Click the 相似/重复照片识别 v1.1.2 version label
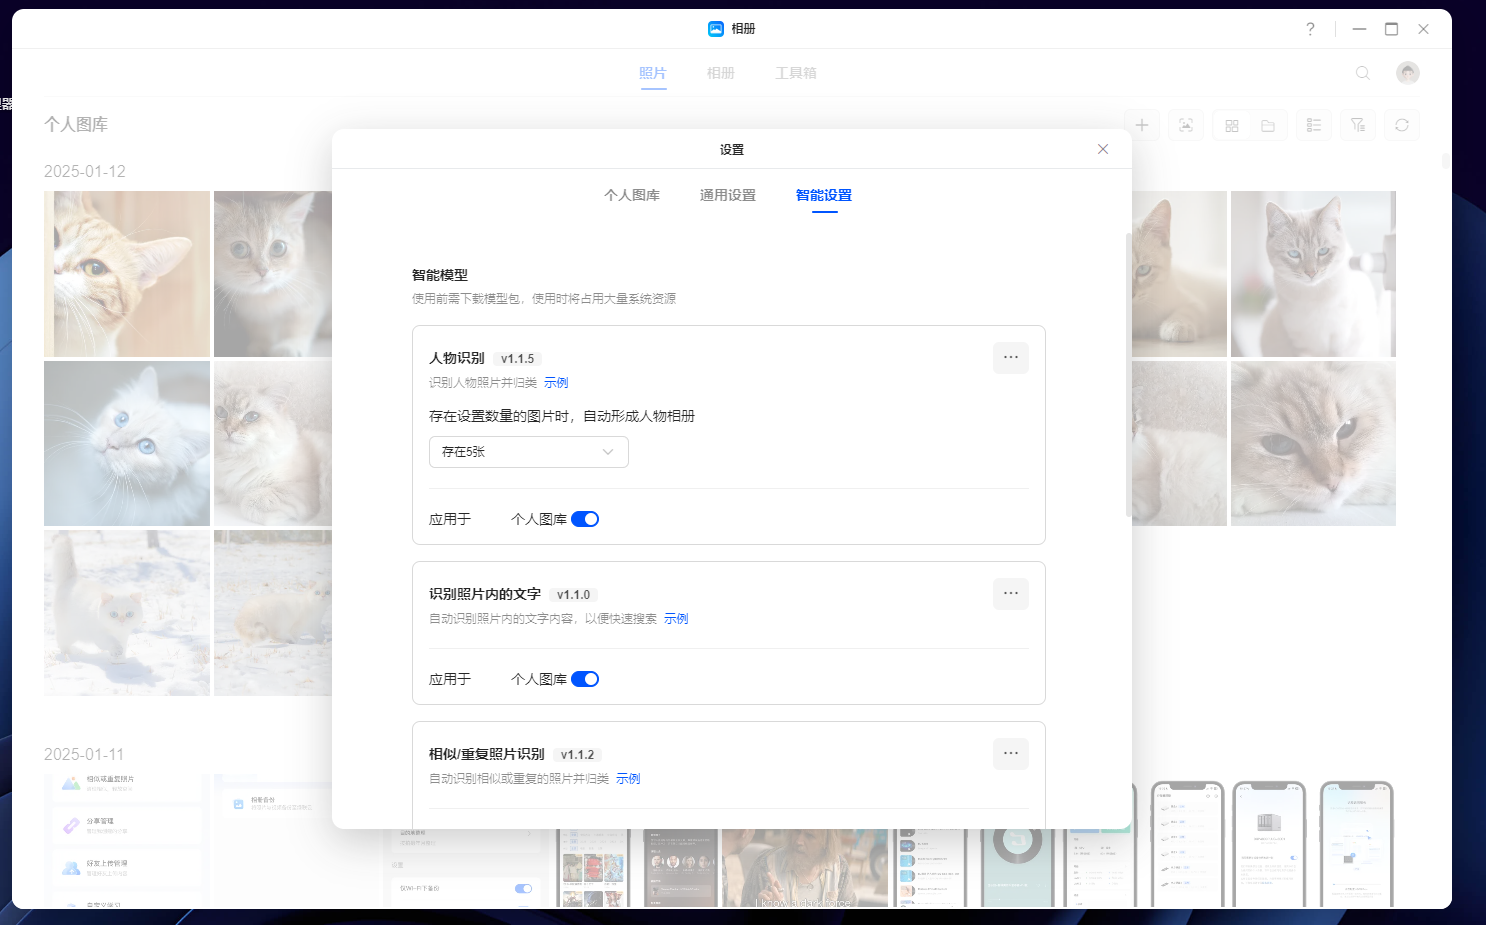 [x=578, y=755]
